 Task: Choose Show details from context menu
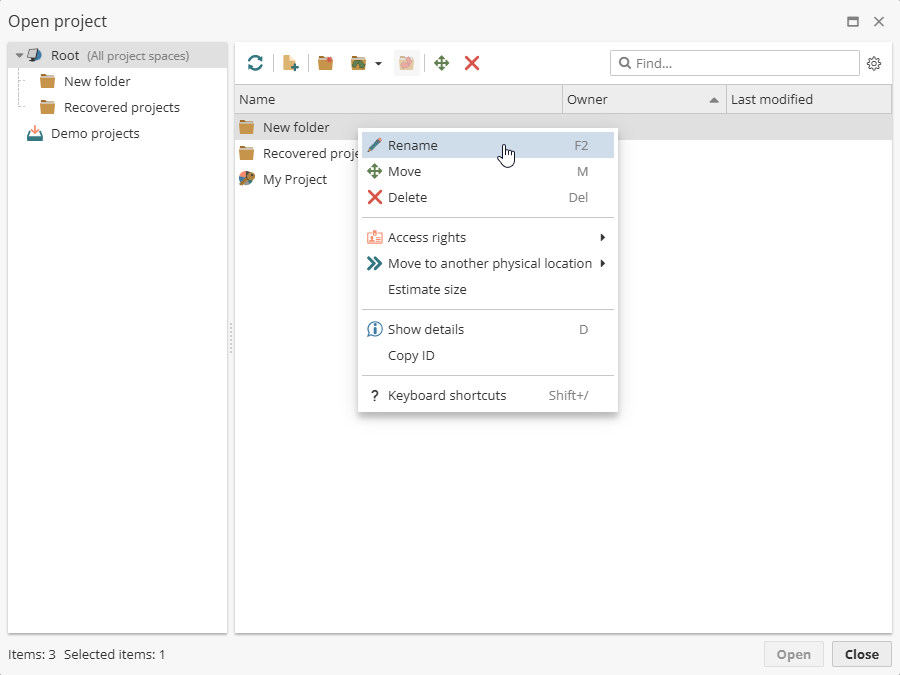tap(426, 330)
